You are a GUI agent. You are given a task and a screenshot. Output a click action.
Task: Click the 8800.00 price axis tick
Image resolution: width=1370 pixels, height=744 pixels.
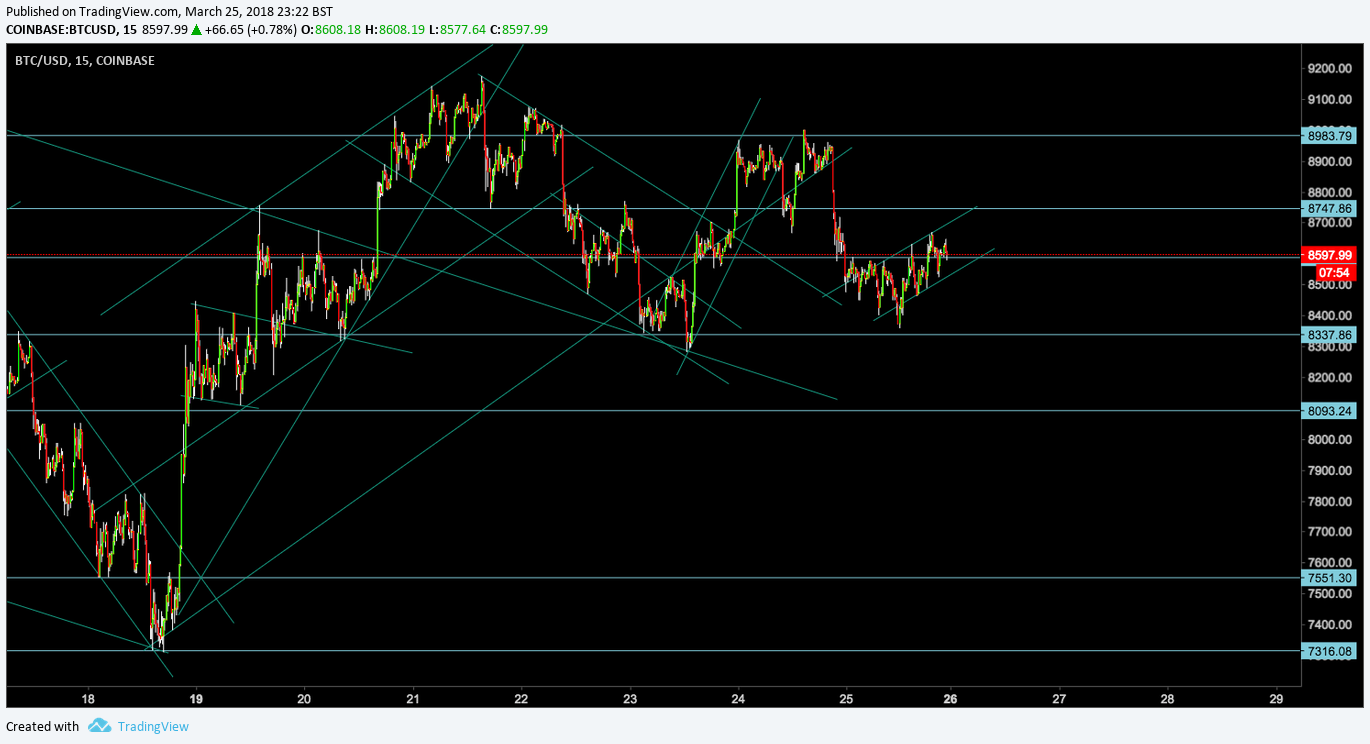1329,193
